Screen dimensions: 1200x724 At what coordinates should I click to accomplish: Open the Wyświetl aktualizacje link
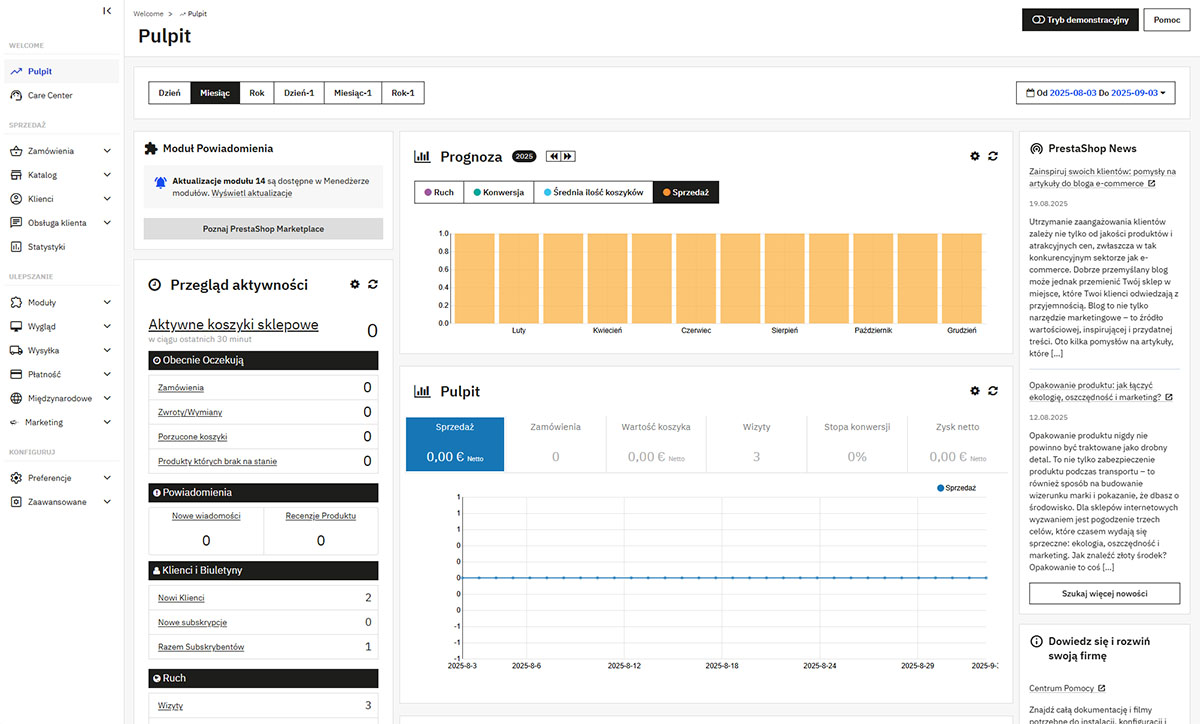(252, 193)
